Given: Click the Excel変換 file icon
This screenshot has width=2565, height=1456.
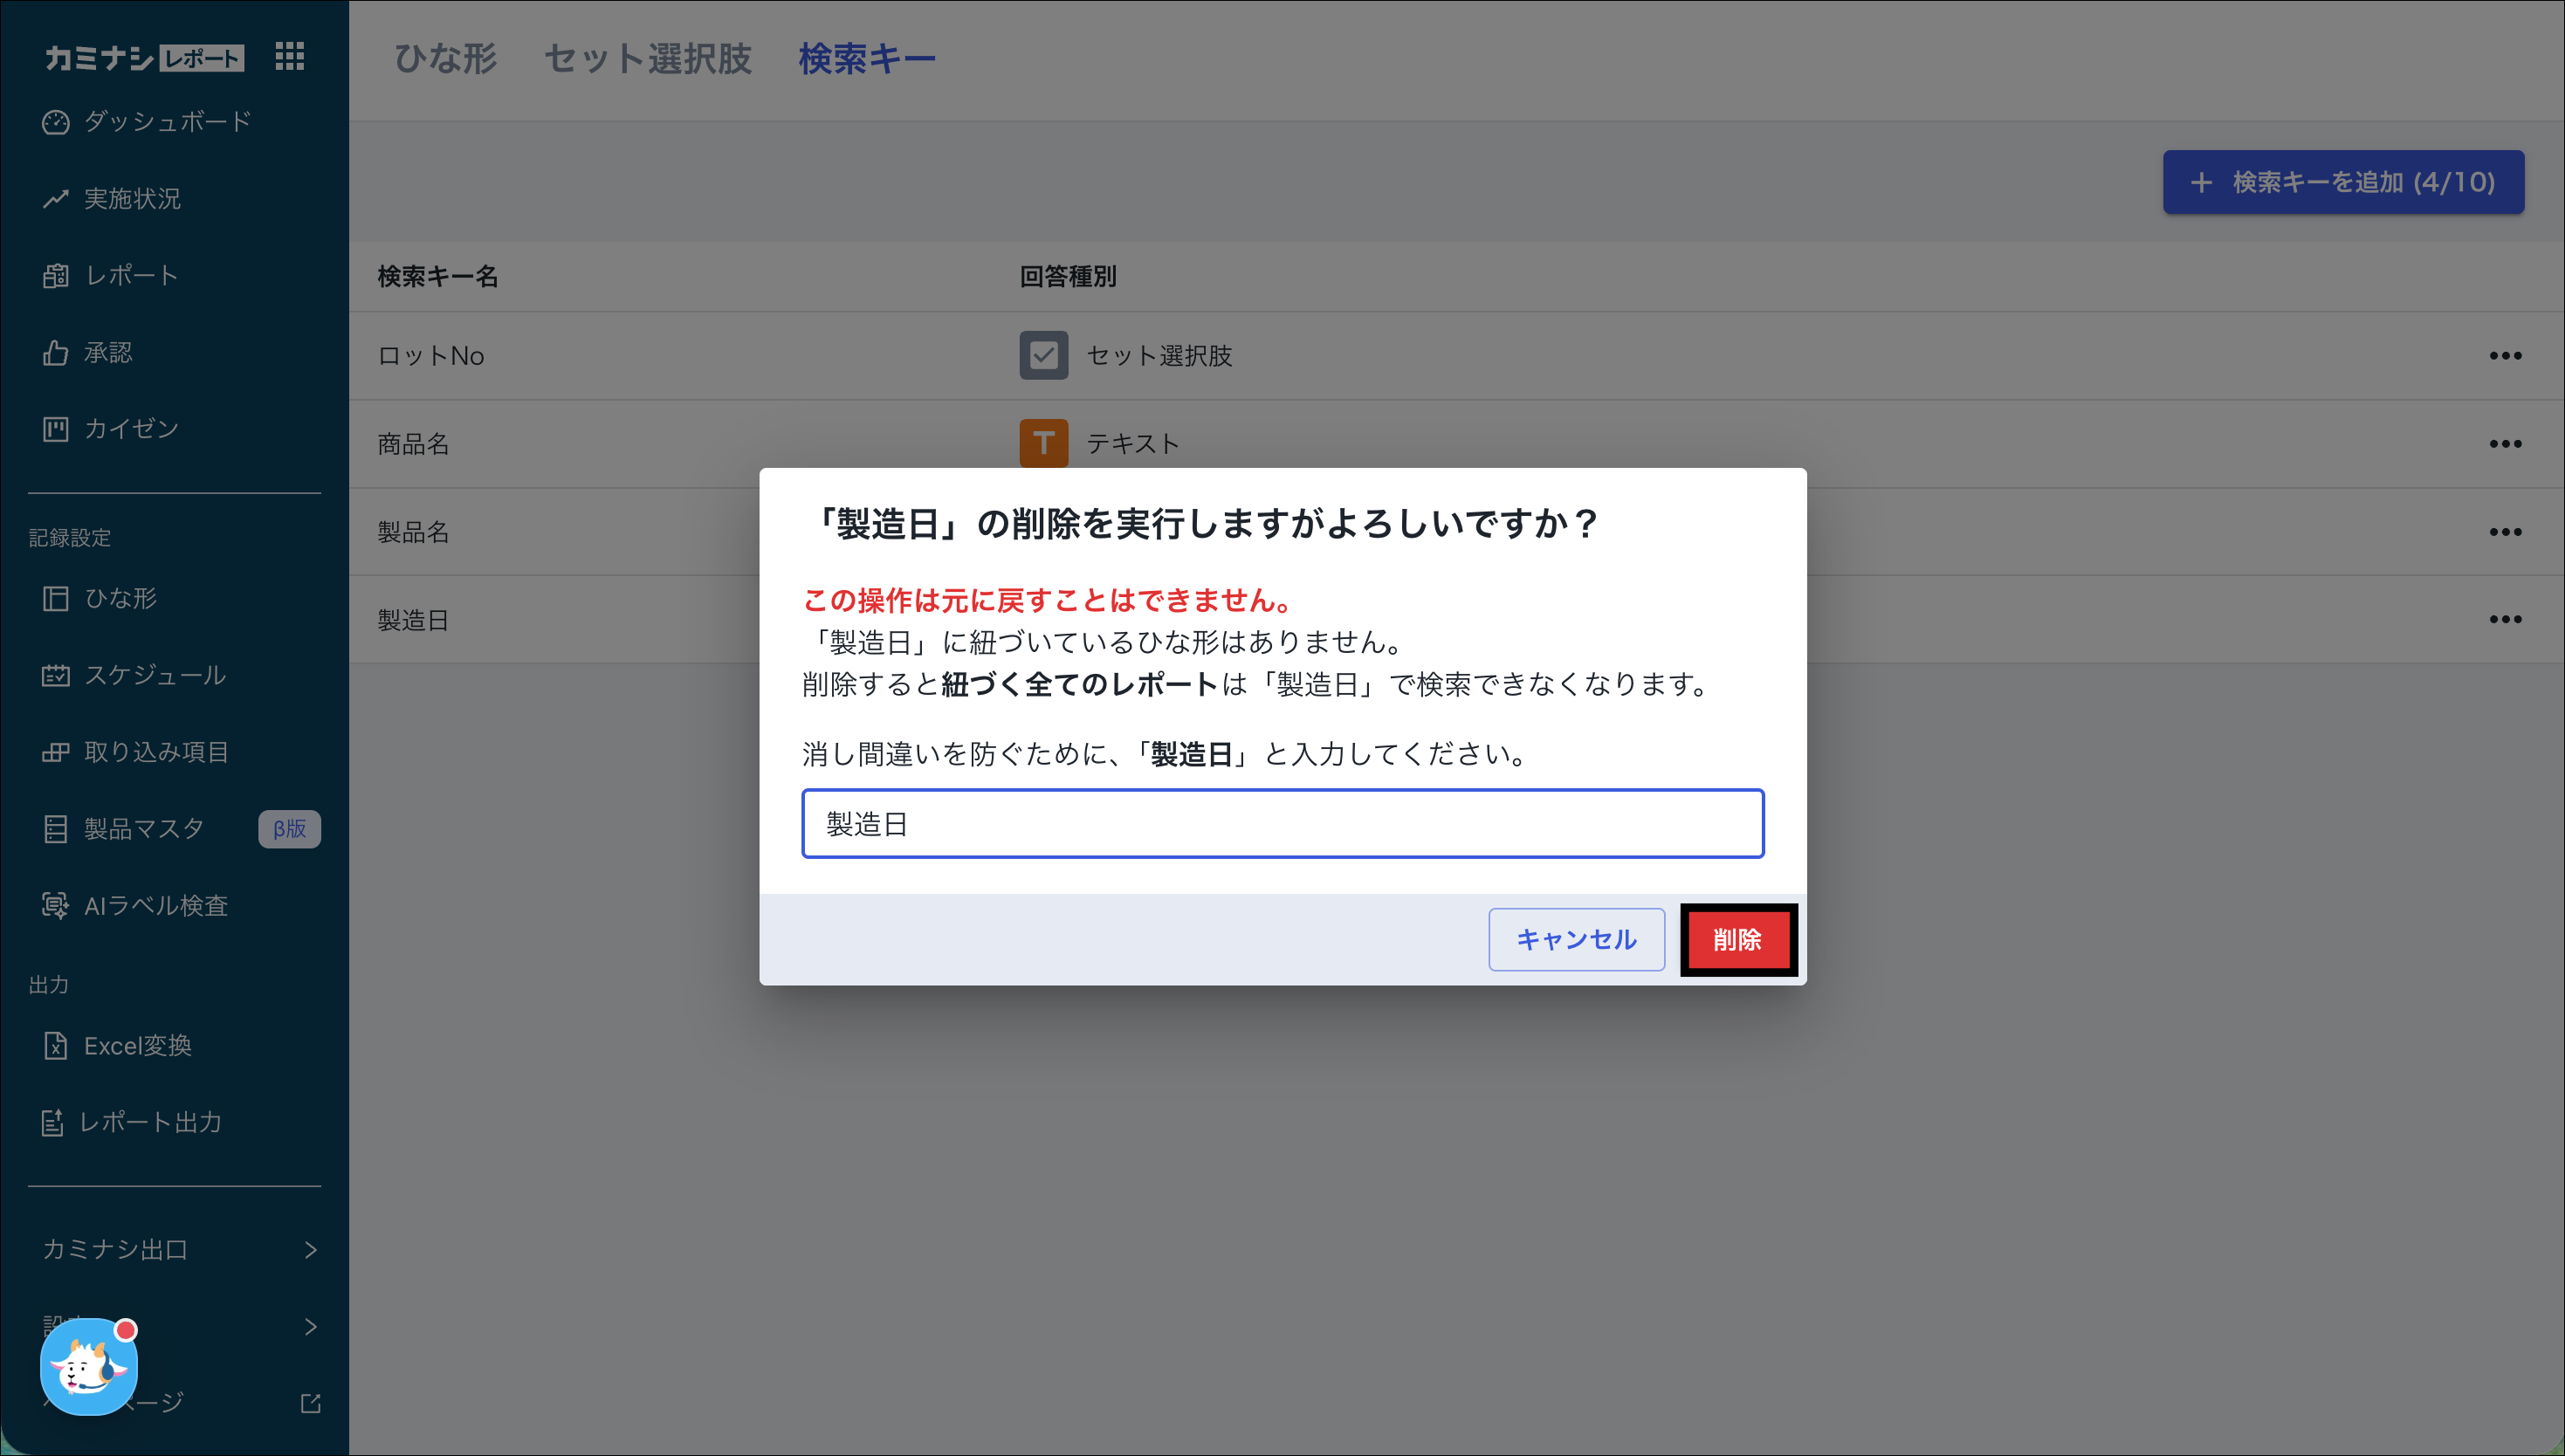Looking at the screenshot, I should click(55, 1046).
